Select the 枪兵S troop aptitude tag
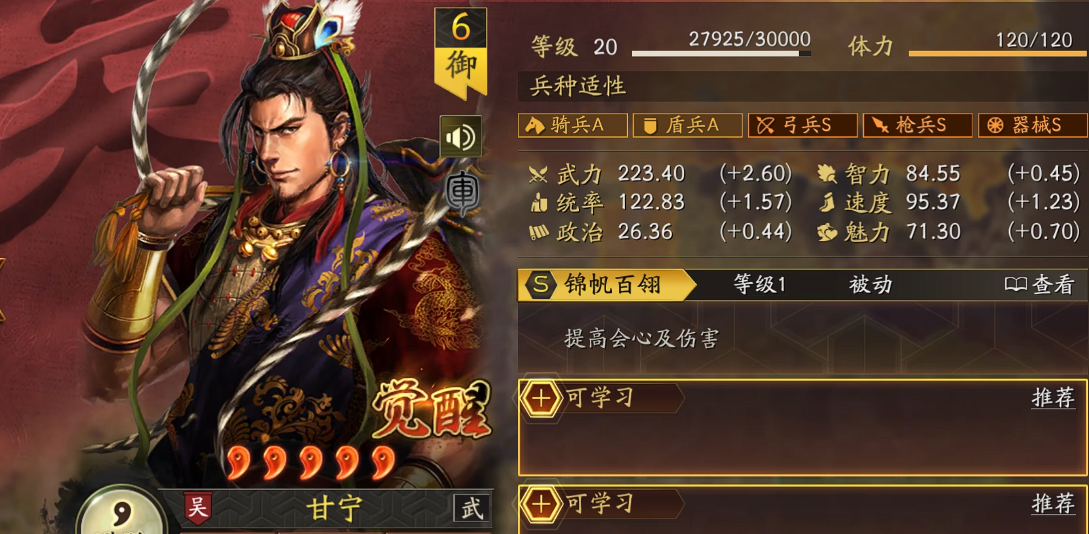This screenshot has height=534, width=1089. pyautogui.click(x=917, y=126)
